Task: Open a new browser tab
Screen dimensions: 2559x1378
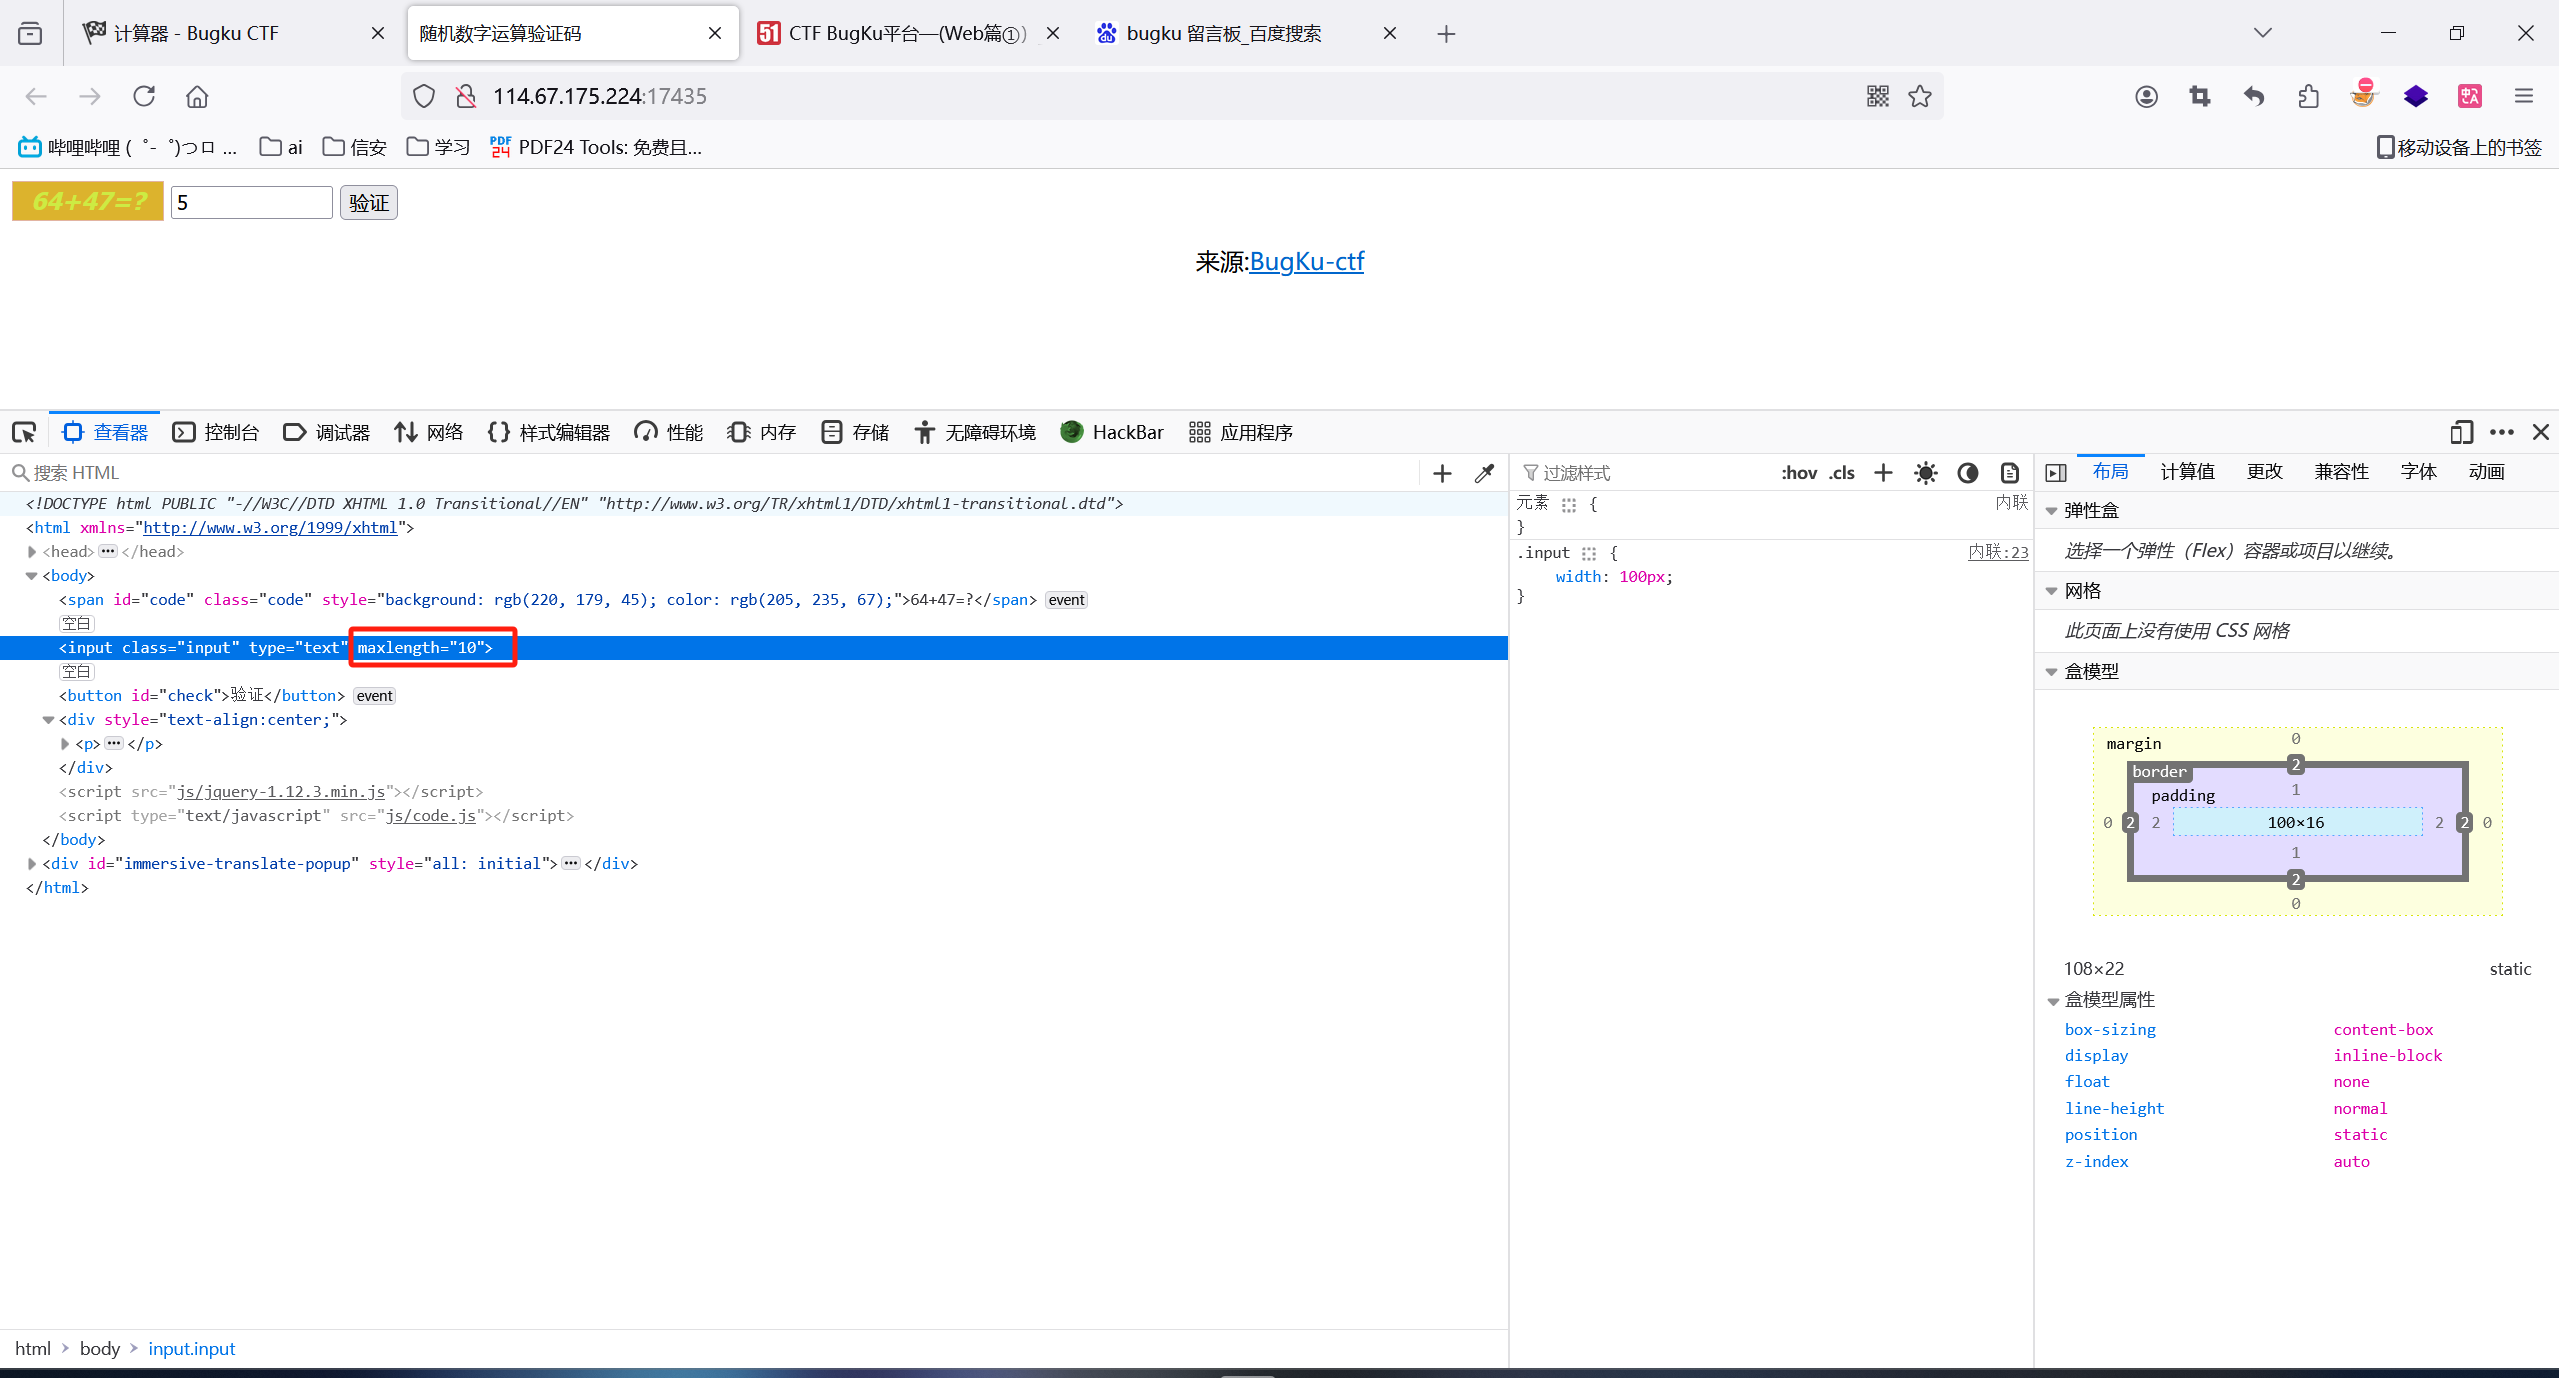Action: pos(1446,34)
